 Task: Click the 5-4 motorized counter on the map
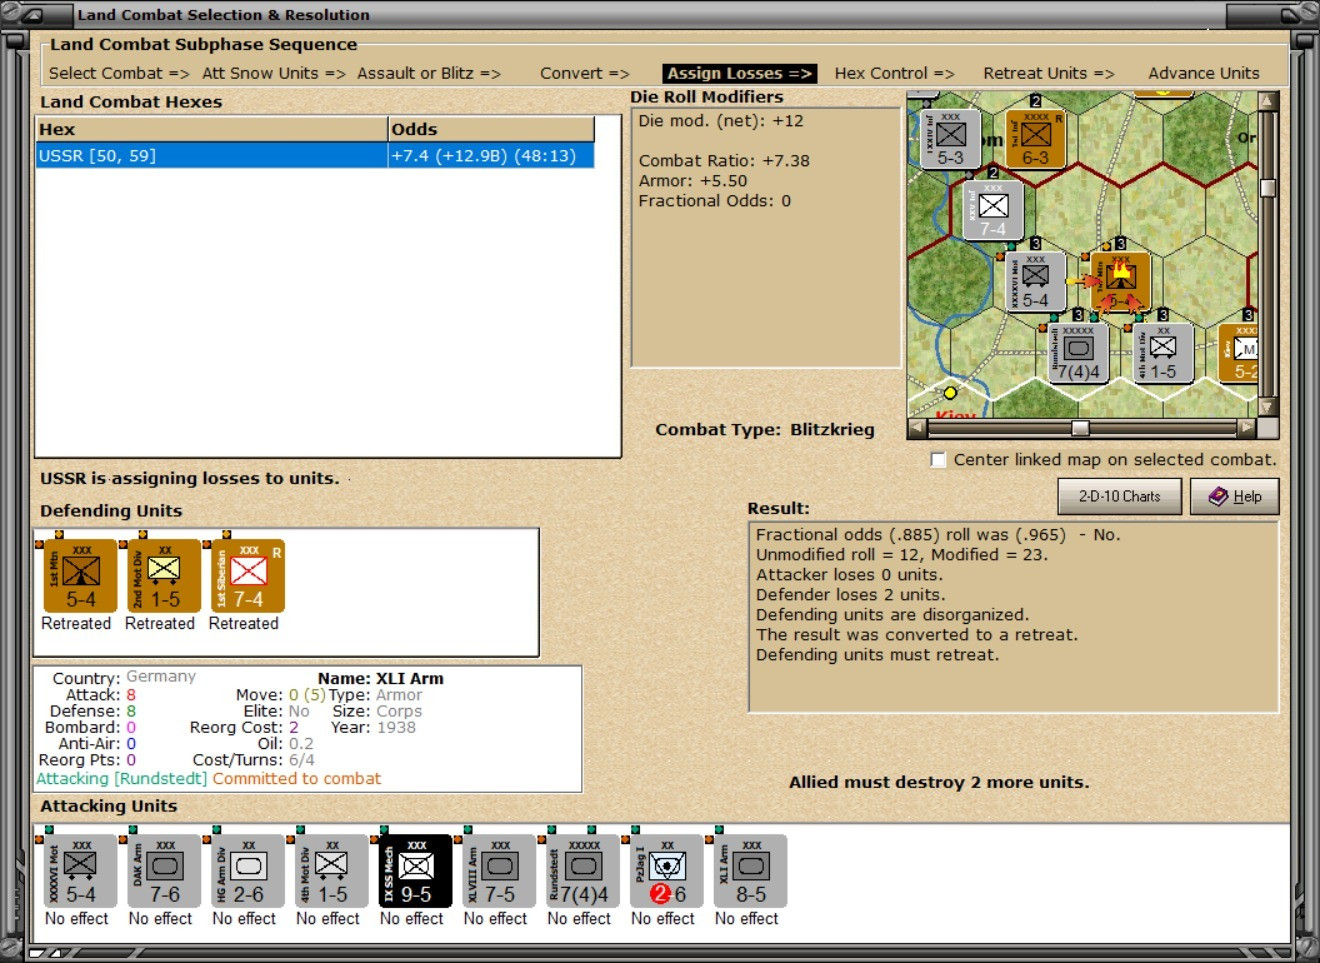(1035, 282)
